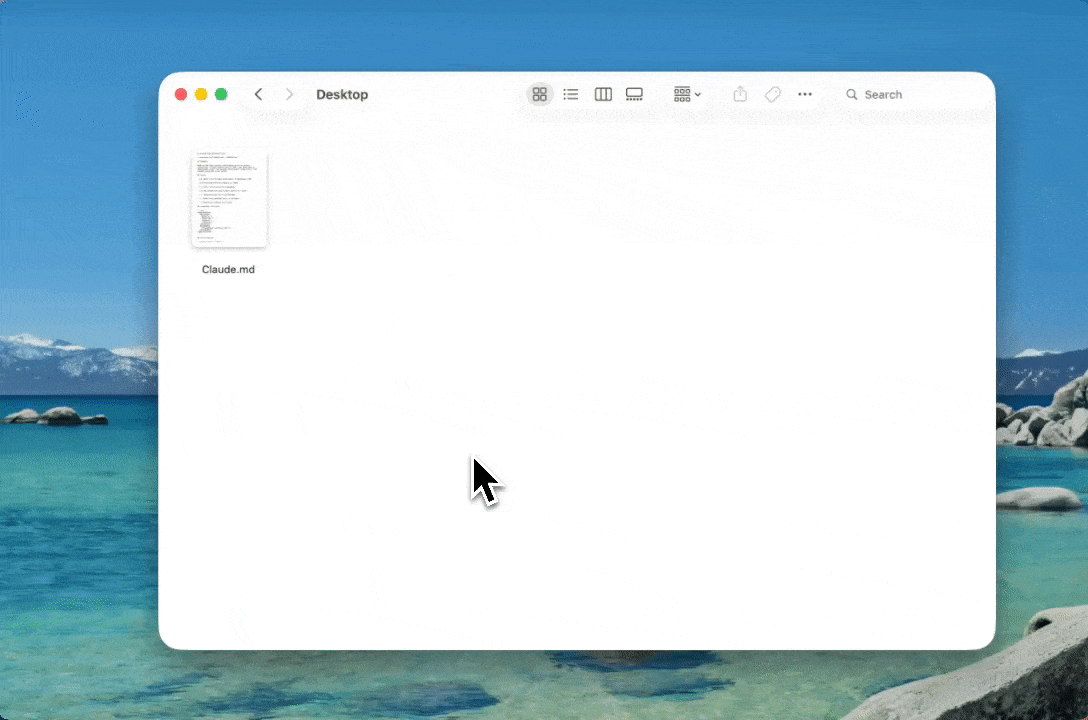Open the More actions ellipsis menu
The height and width of the screenshot is (720, 1088).
[805, 94]
